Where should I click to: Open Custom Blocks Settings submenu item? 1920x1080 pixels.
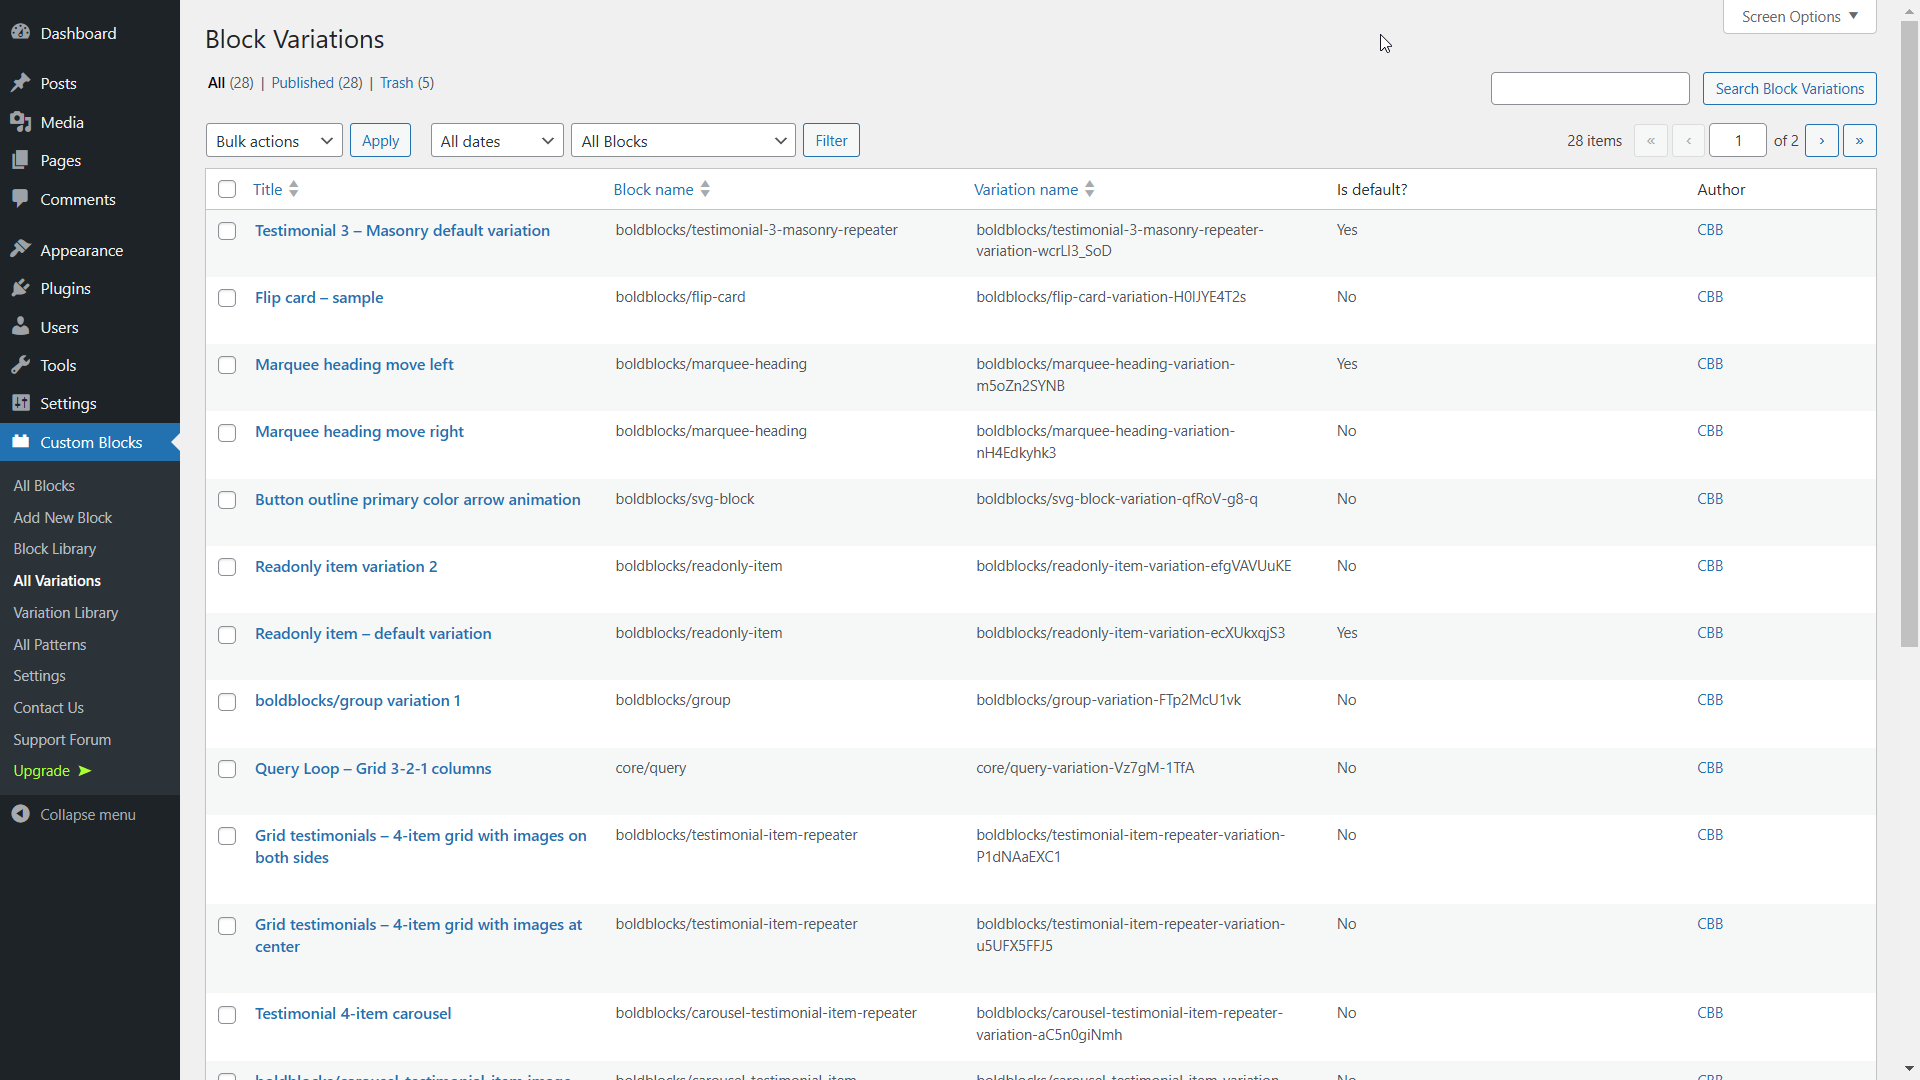(x=39, y=676)
